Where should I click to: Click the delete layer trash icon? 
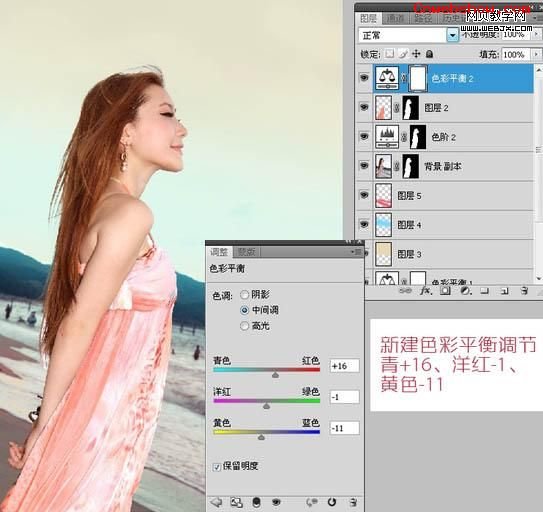click(524, 291)
